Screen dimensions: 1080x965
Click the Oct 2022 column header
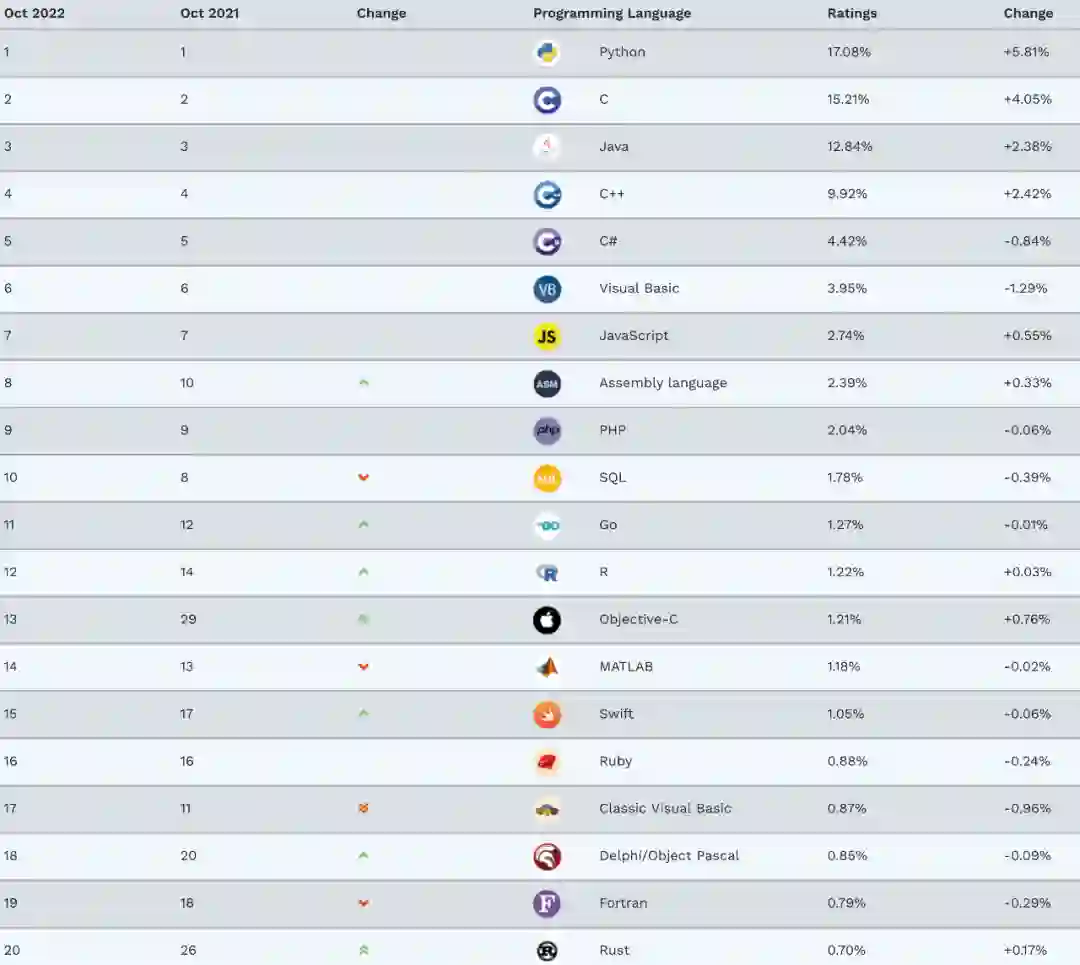click(34, 14)
